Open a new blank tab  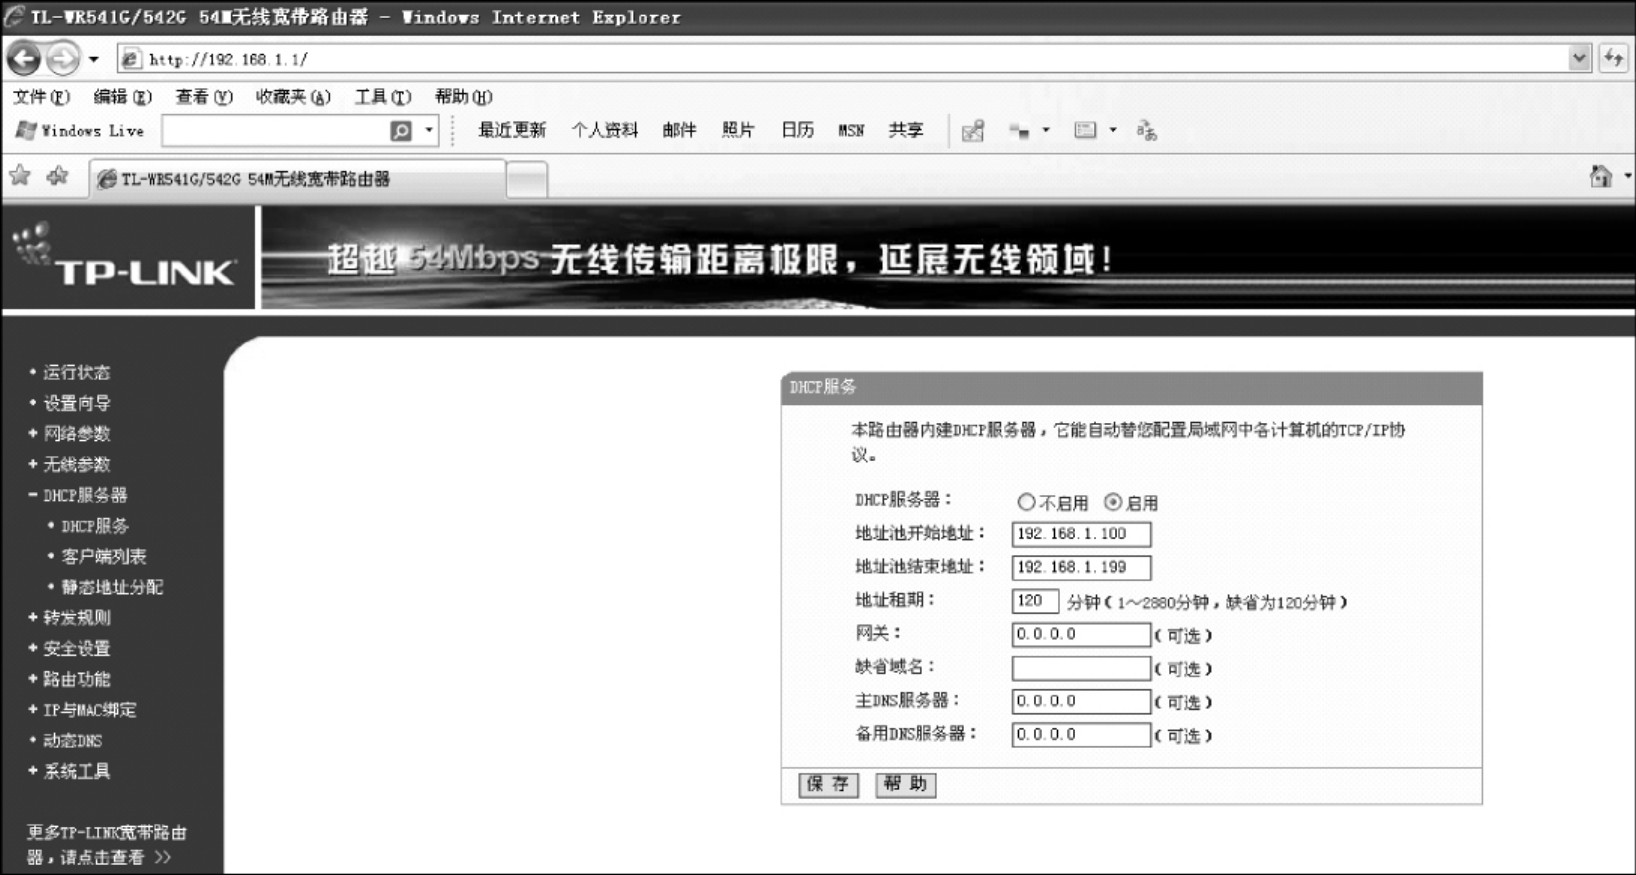point(527,179)
